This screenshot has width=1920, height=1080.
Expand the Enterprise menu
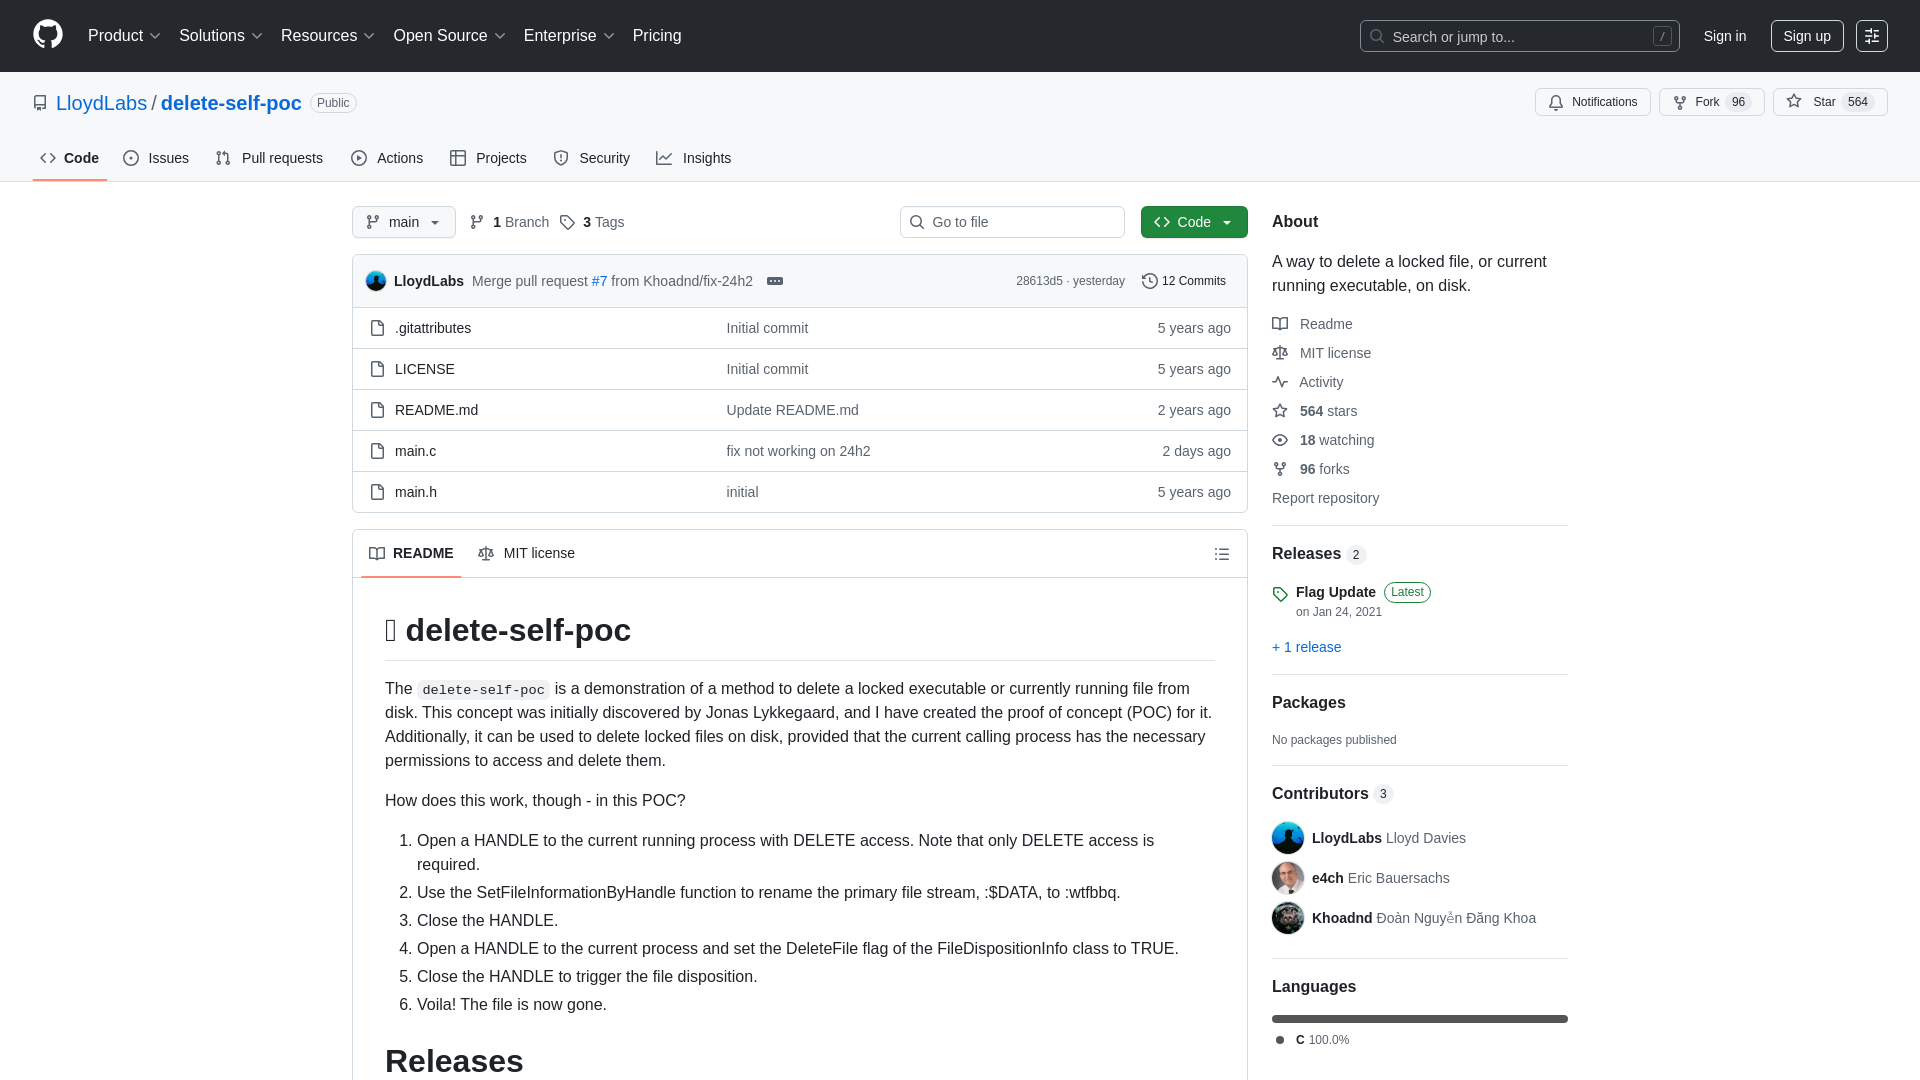point(569,36)
